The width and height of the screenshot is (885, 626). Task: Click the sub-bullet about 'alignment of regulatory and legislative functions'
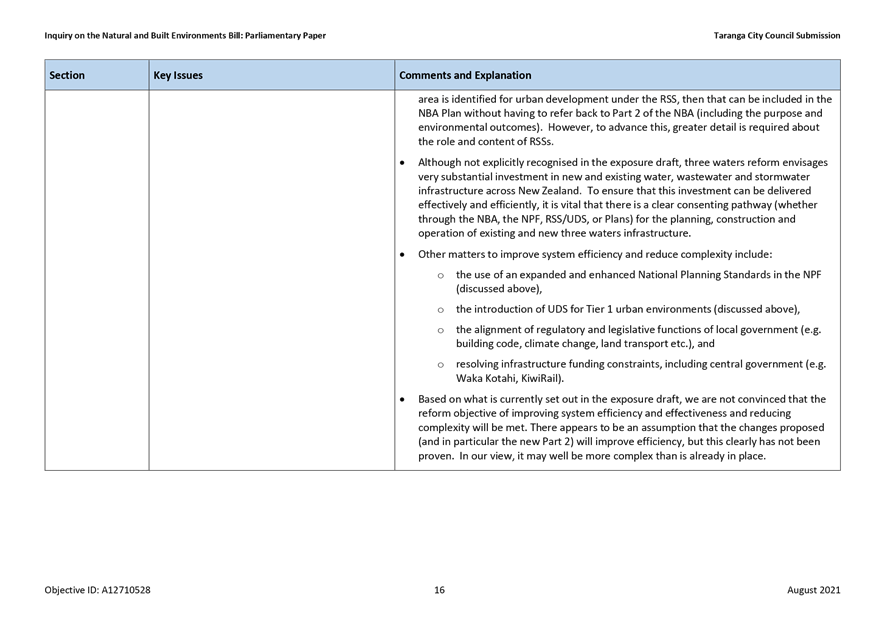click(638, 336)
